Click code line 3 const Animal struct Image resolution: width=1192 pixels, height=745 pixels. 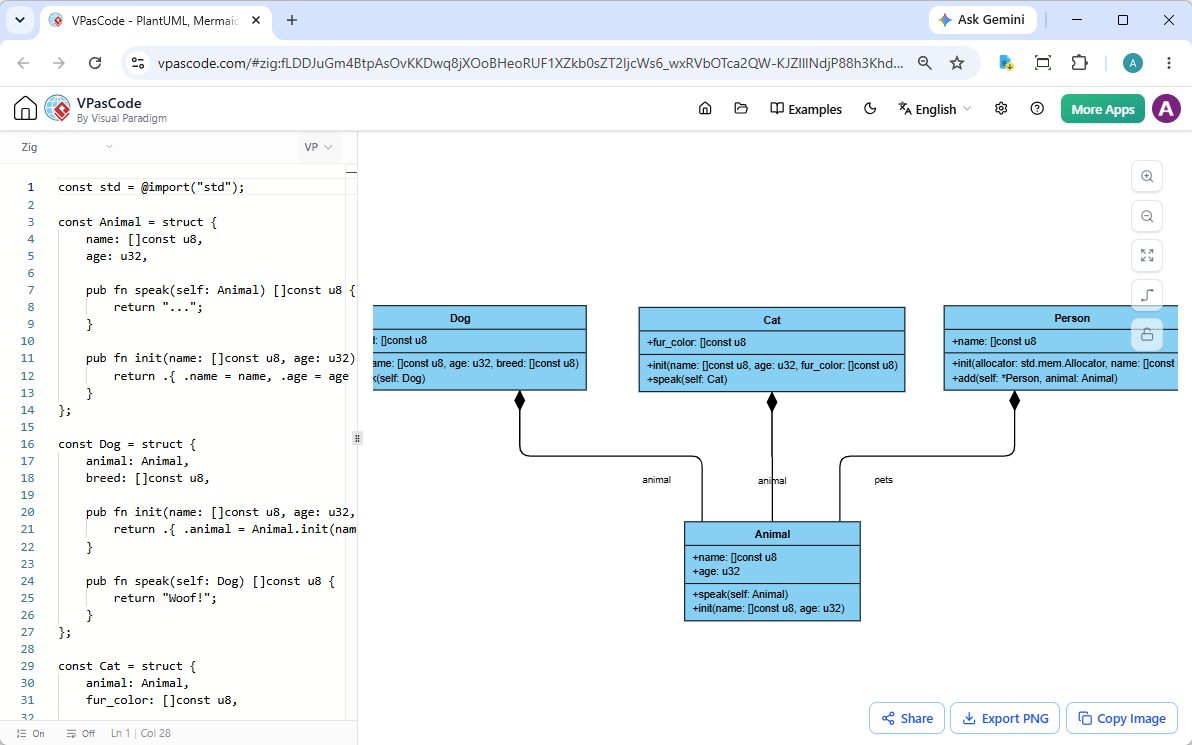coord(138,222)
